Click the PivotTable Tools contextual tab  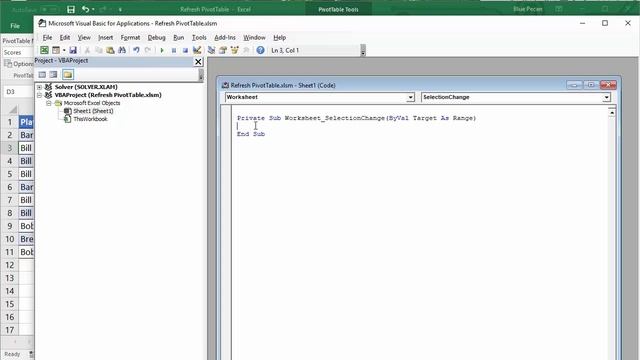click(338, 9)
